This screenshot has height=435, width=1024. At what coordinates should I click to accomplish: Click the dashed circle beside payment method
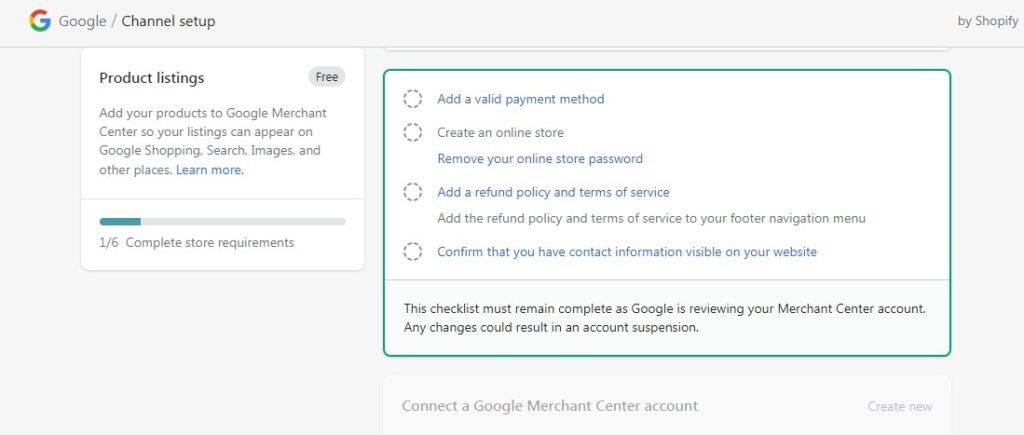(x=412, y=99)
